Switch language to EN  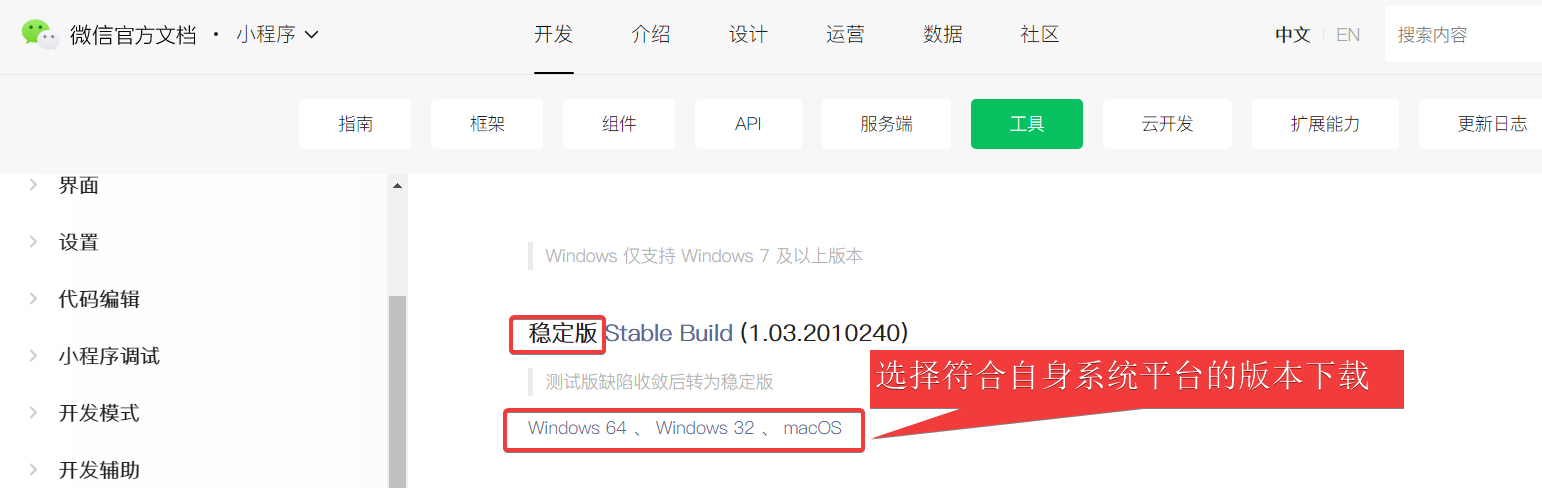(x=1348, y=34)
